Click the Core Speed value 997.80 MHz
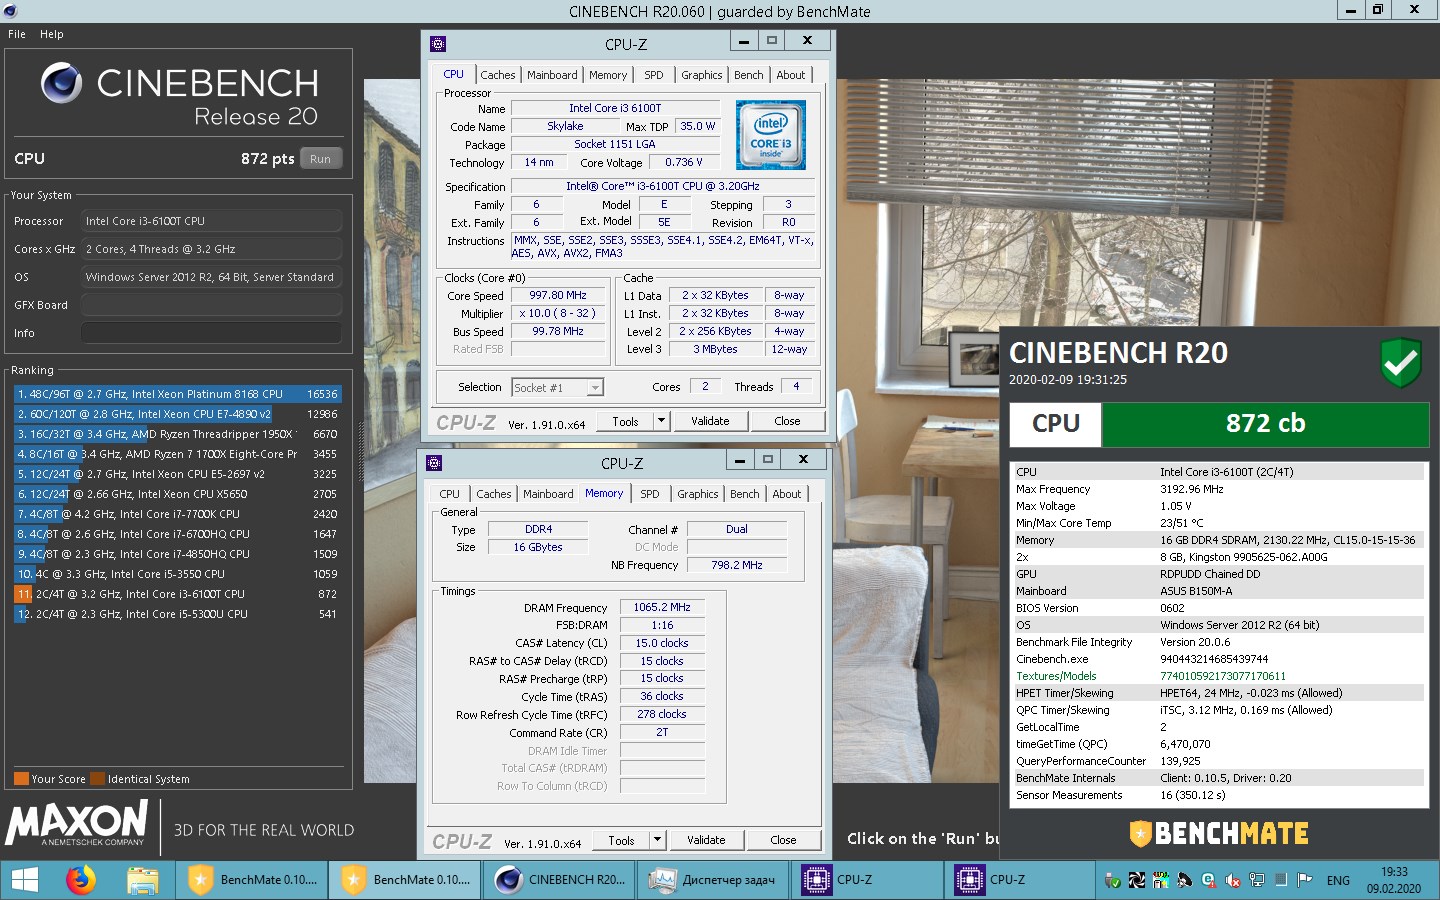 [558, 295]
